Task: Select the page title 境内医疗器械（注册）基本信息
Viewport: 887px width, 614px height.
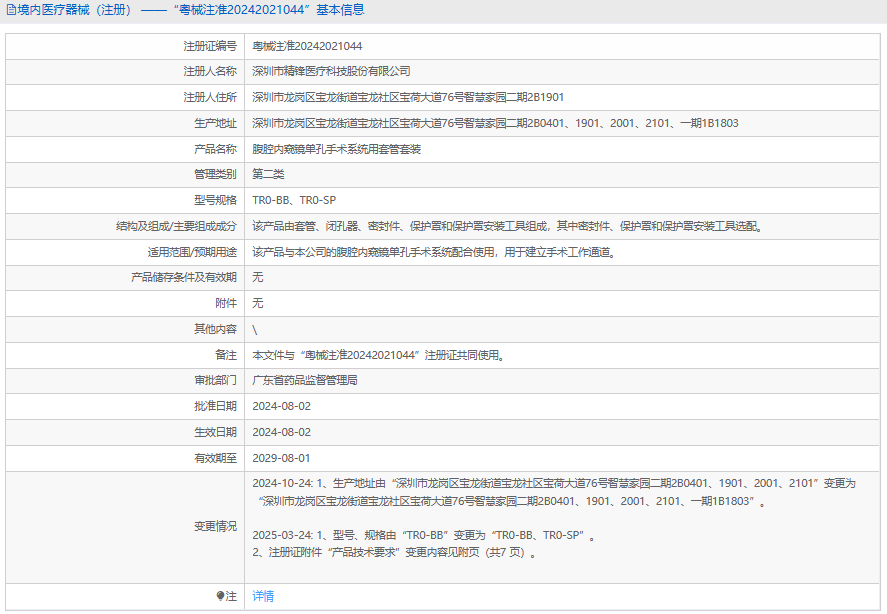Action: click(191, 10)
